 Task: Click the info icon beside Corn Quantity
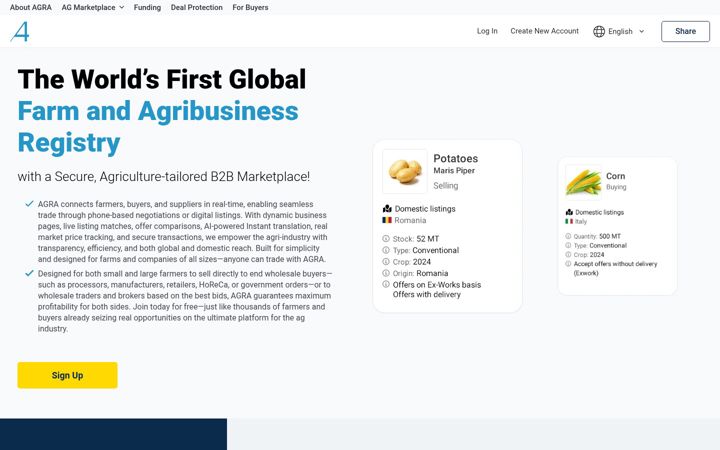(x=568, y=236)
